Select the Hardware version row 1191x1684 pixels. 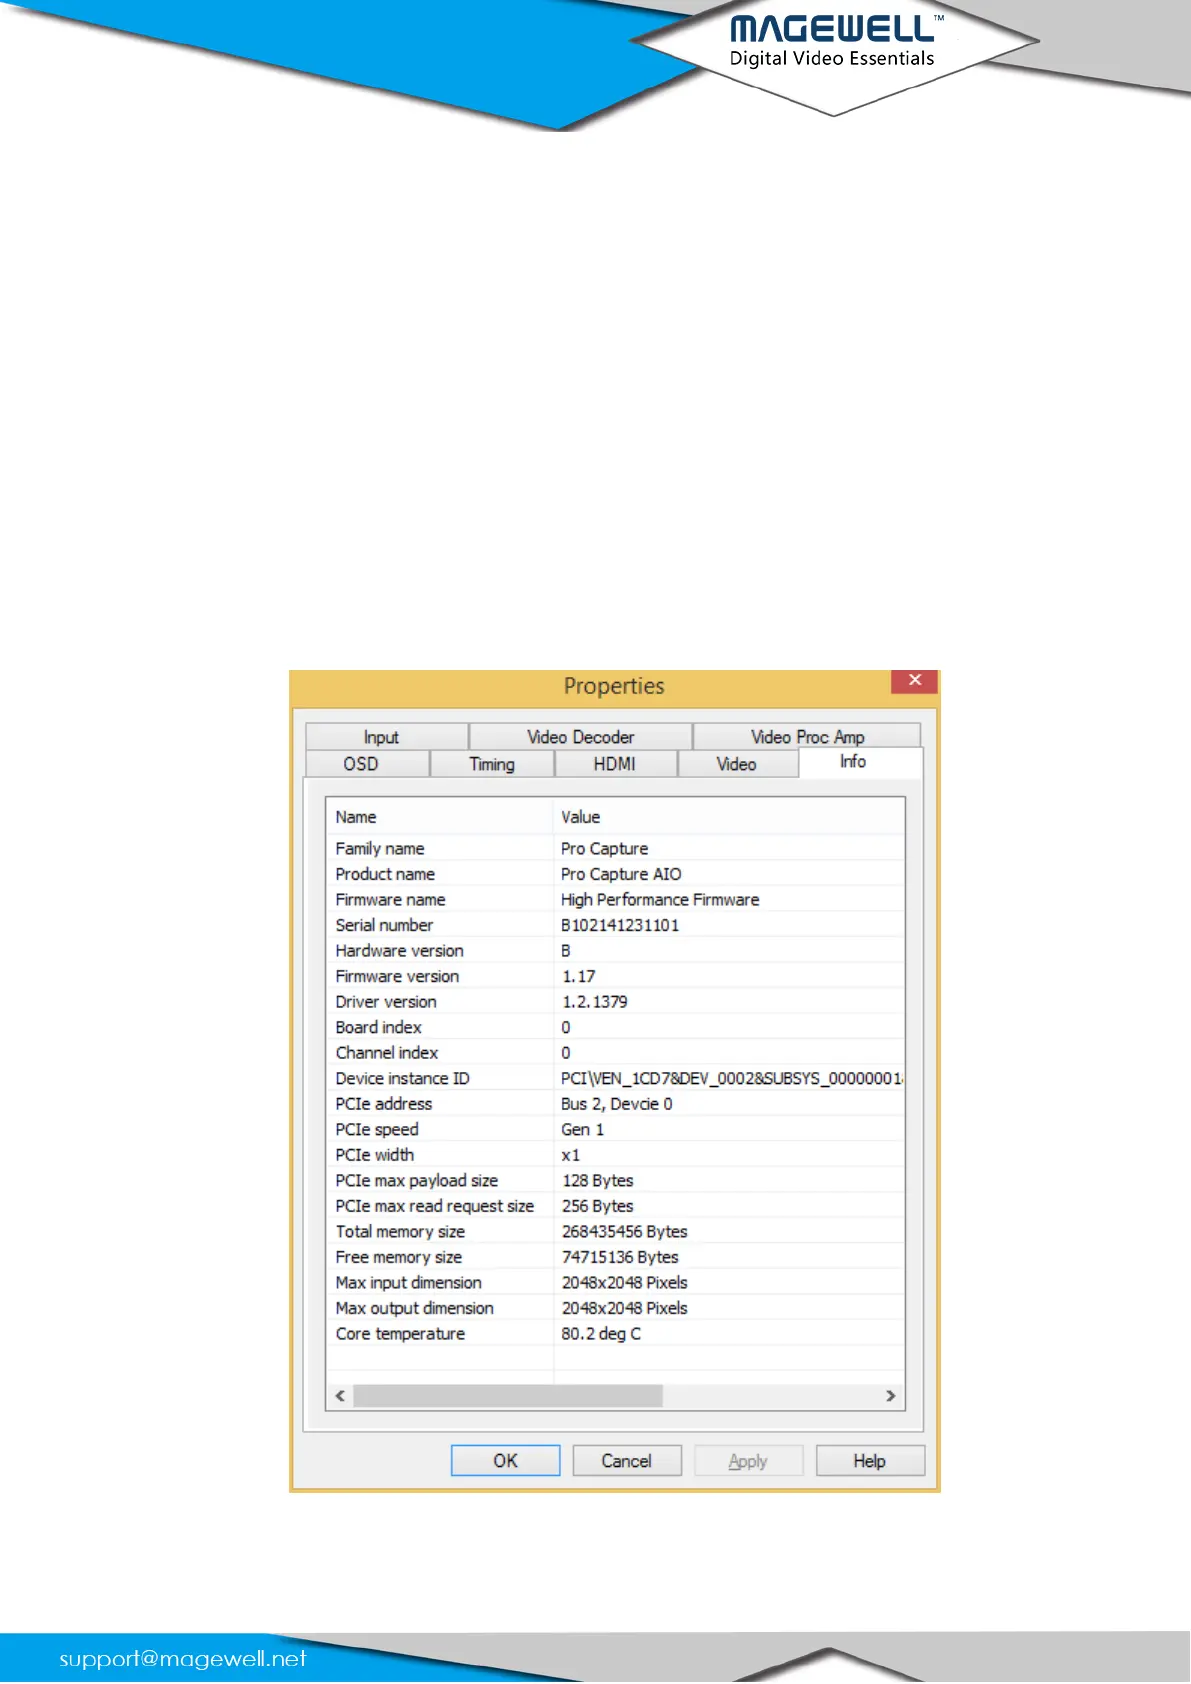click(x=616, y=951)
